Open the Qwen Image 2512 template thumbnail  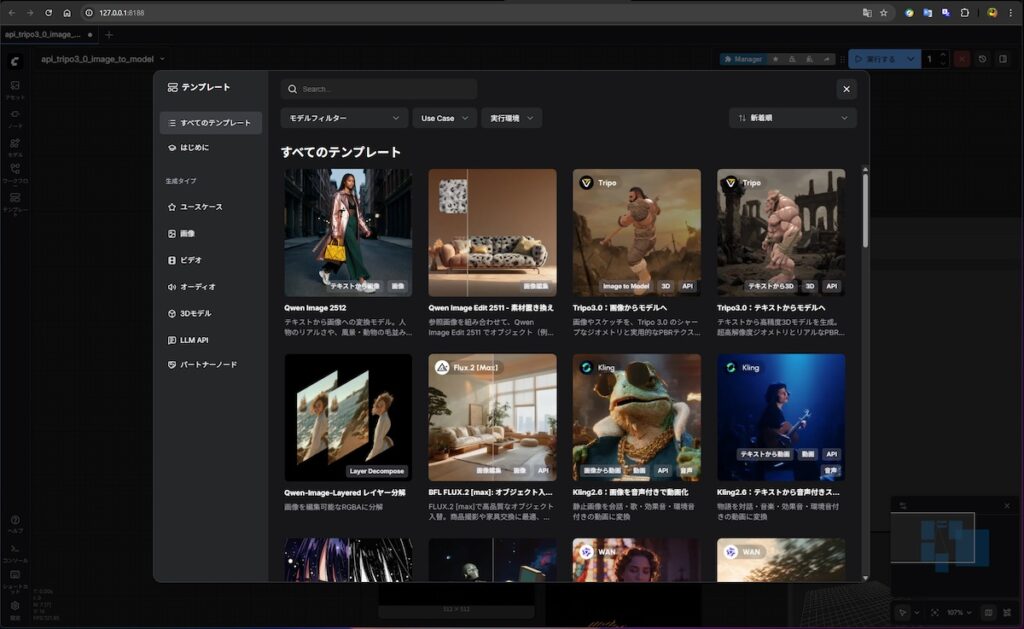pyautogui.click(x=348, y=232)
